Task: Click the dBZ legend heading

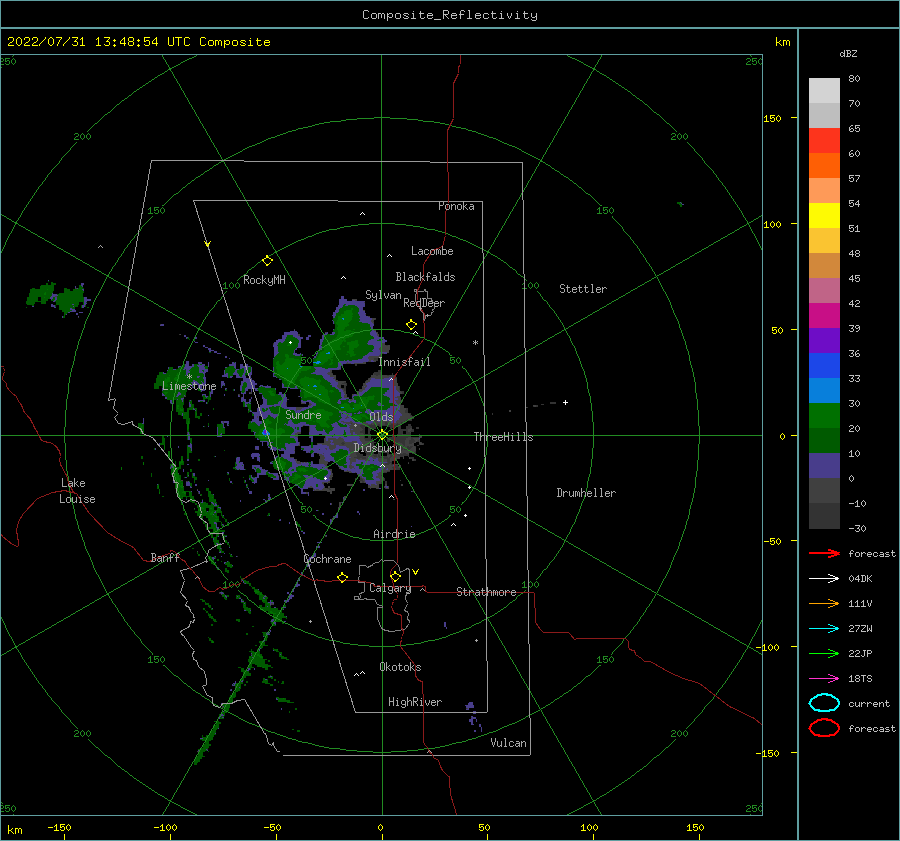Action: click(848, 54)
